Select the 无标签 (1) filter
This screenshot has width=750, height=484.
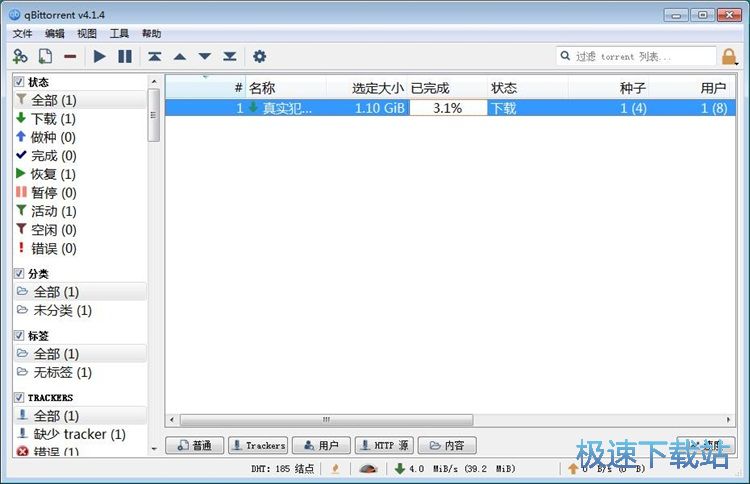80,373
